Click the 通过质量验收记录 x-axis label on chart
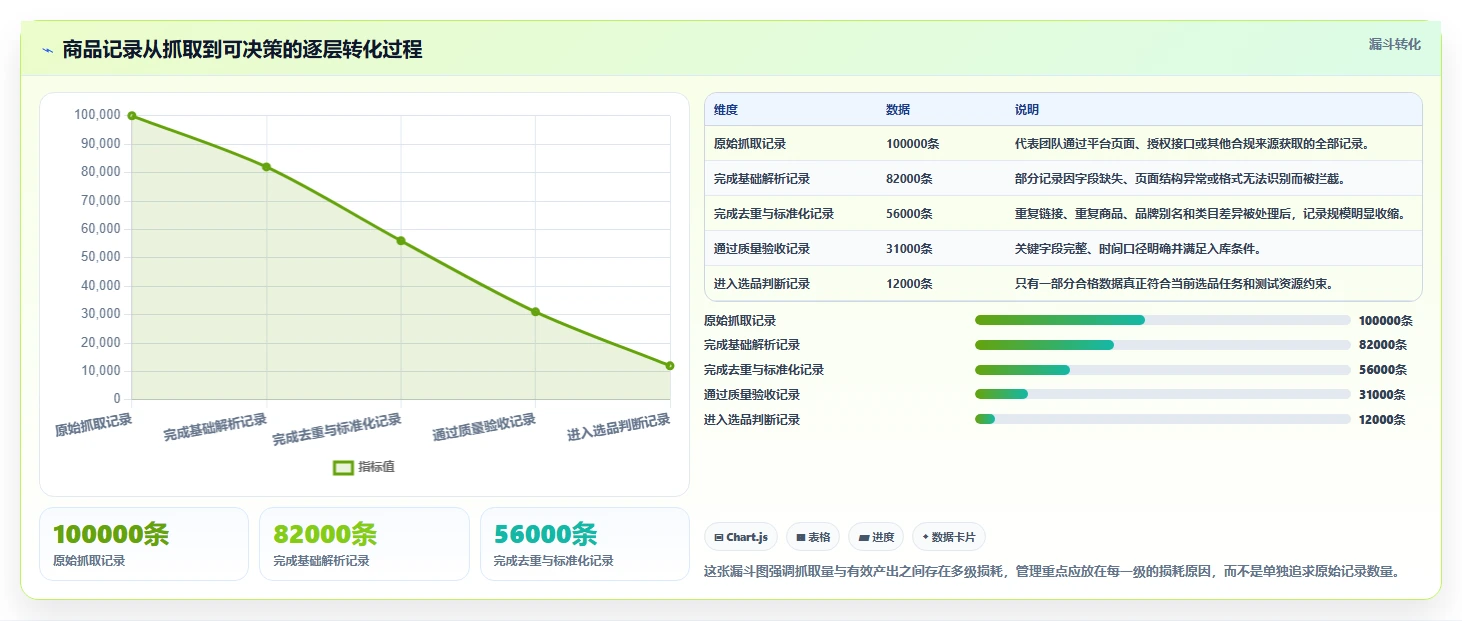The width and height of the screenshot is (1462, 621). pyautogui.click(x=484, y=427)
